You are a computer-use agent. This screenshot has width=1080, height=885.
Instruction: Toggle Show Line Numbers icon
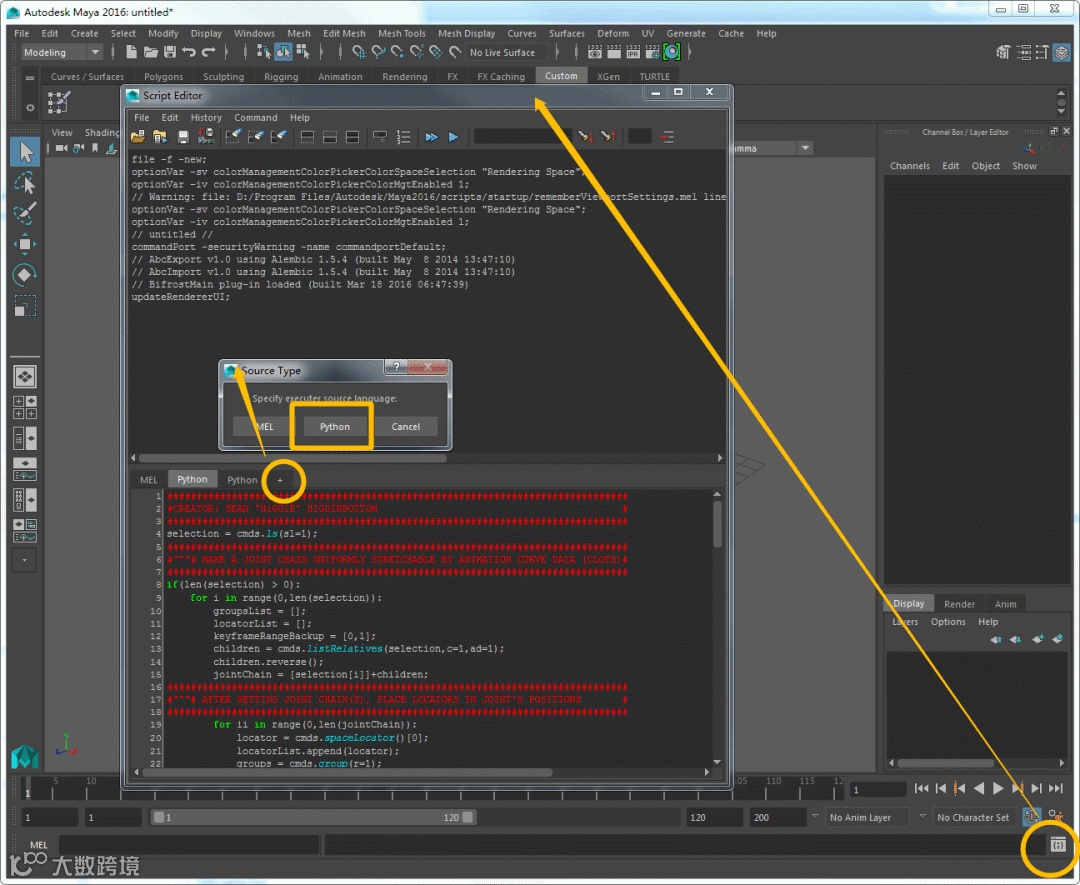pos(403,137)
